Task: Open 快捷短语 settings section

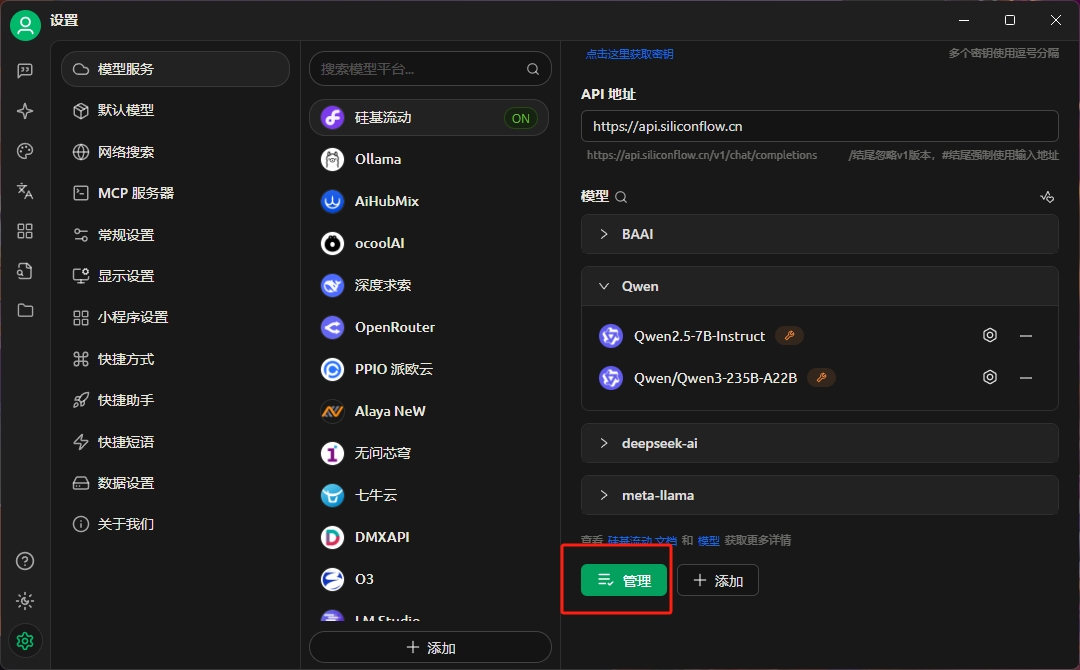Action: coord(175,441)
